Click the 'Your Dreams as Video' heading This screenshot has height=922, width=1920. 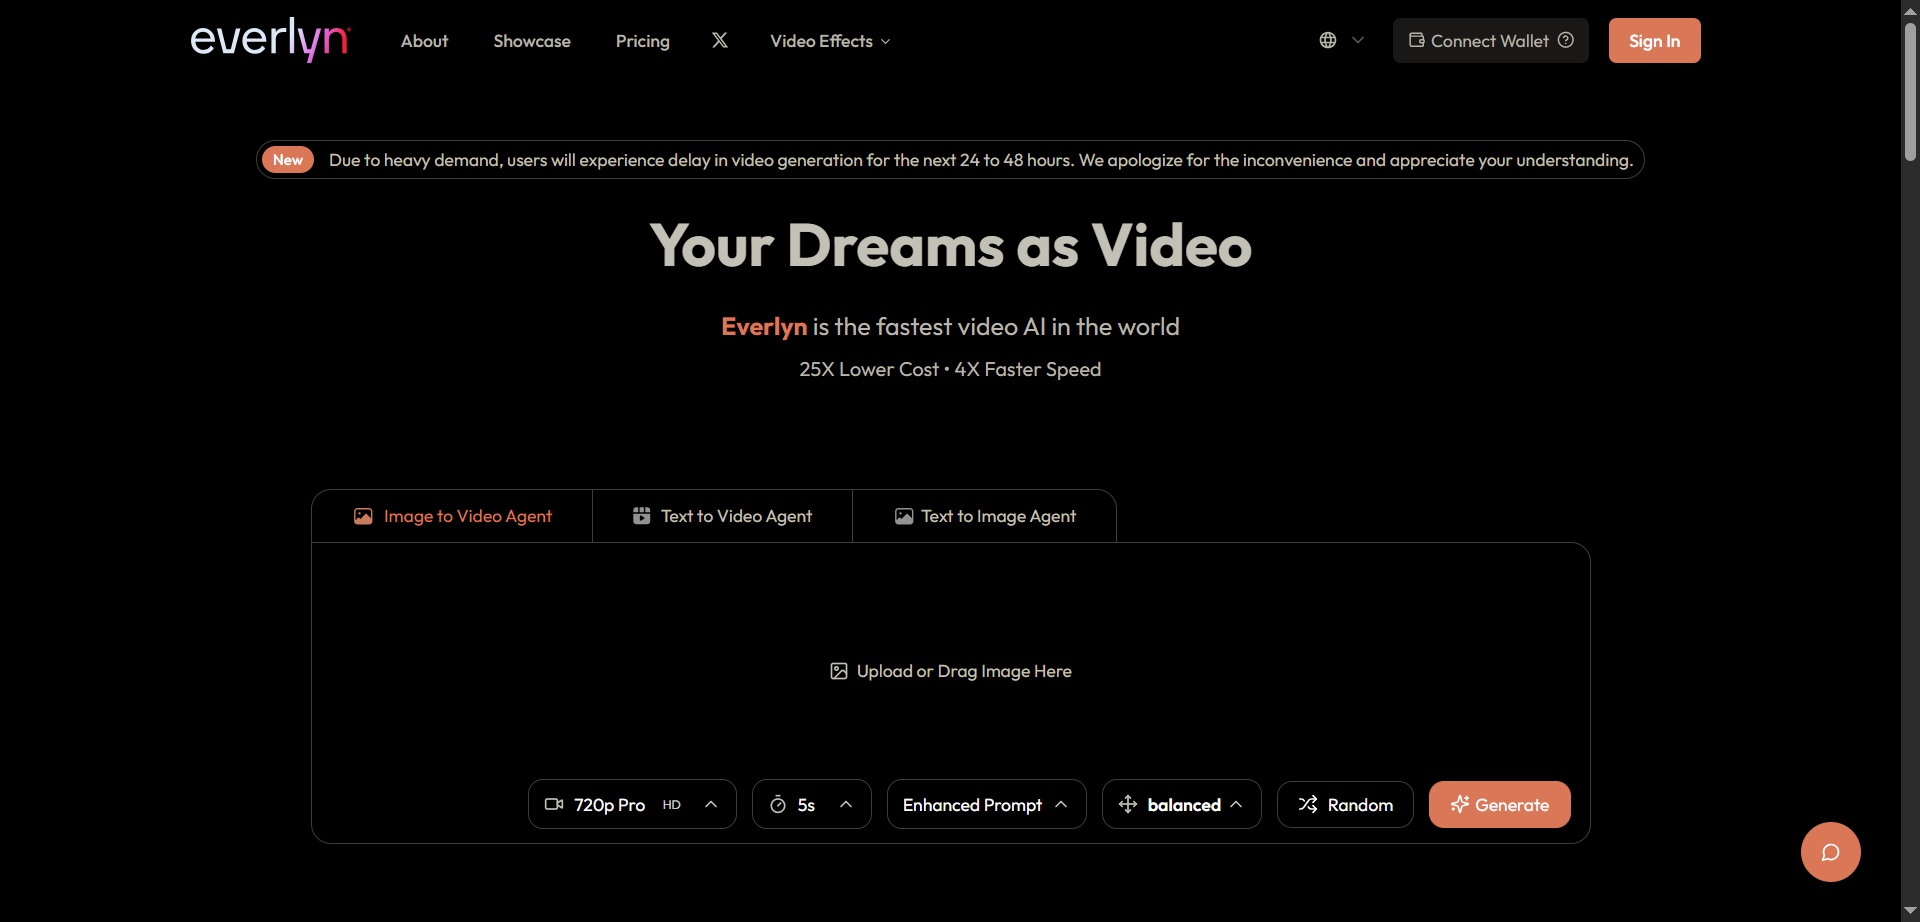[950, 246]
